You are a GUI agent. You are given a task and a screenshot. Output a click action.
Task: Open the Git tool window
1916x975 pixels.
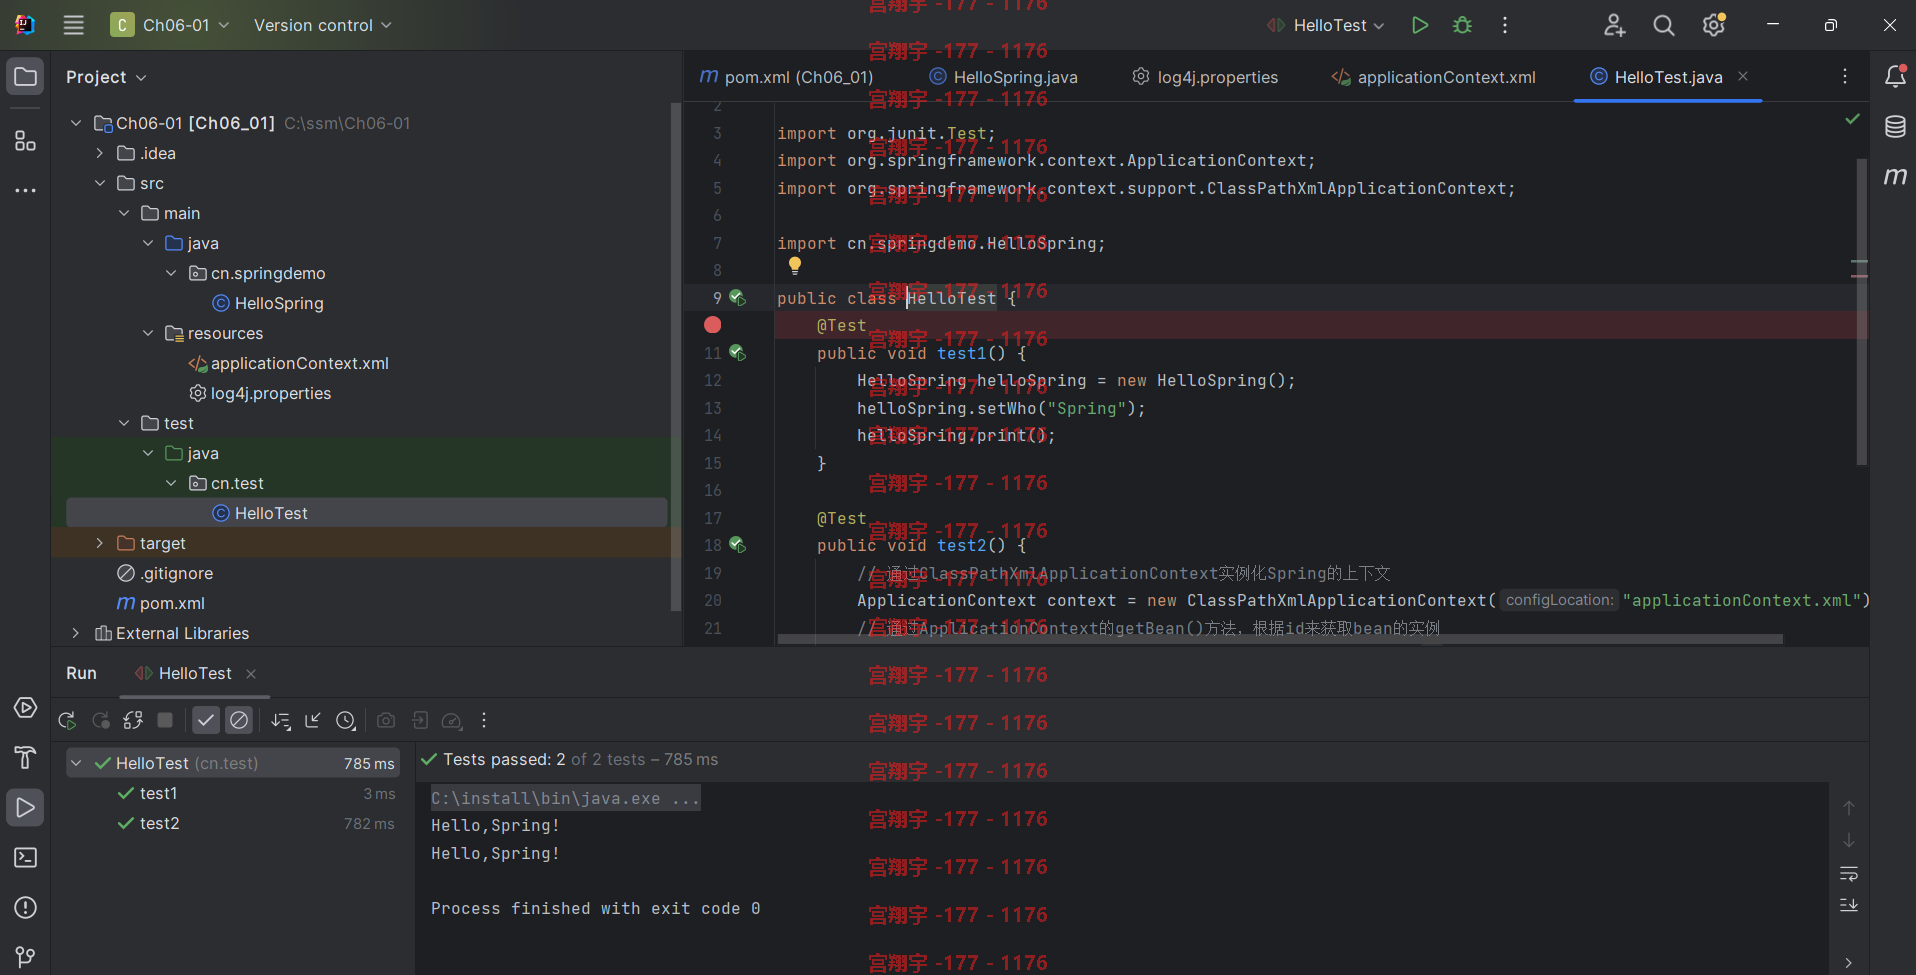click(25, 957)
